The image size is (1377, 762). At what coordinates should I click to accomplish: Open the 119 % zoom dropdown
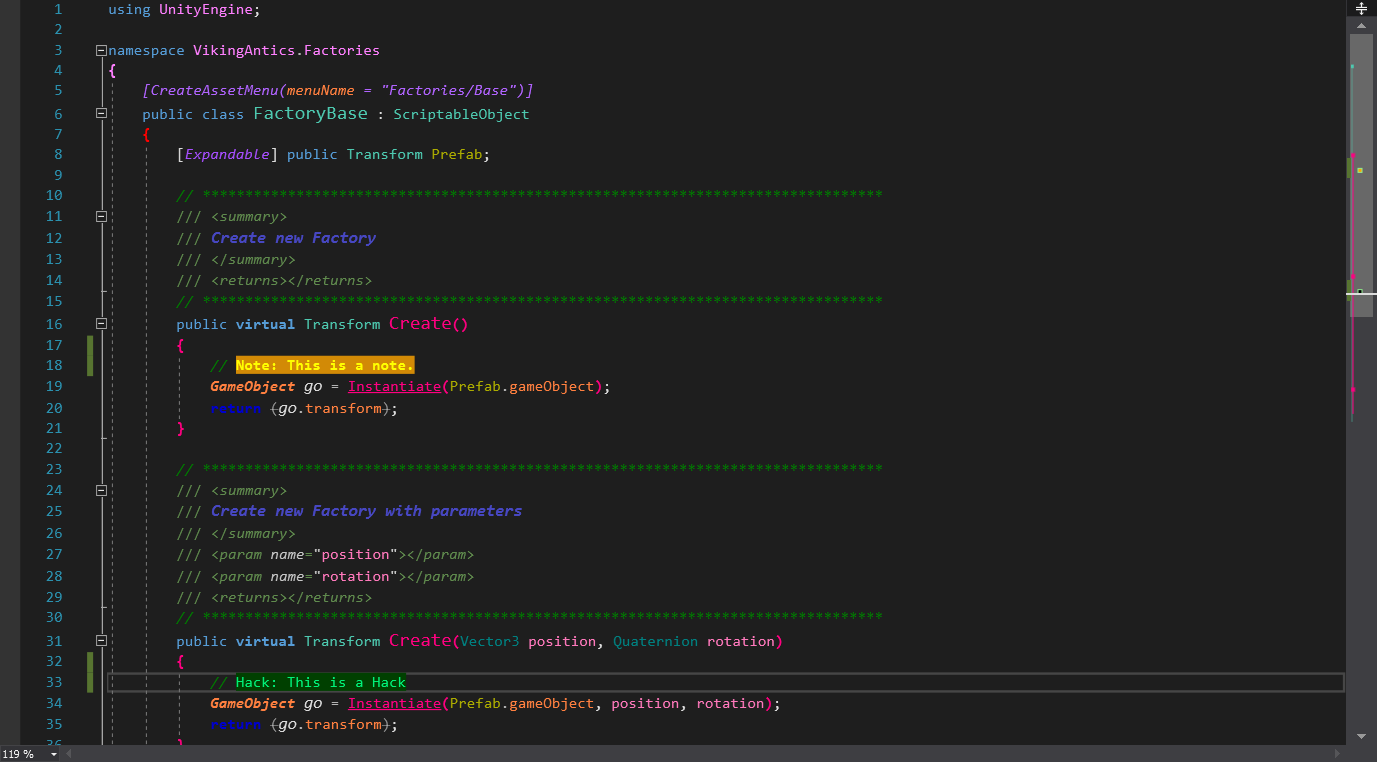pyautogui.click(x=54, y=754)
